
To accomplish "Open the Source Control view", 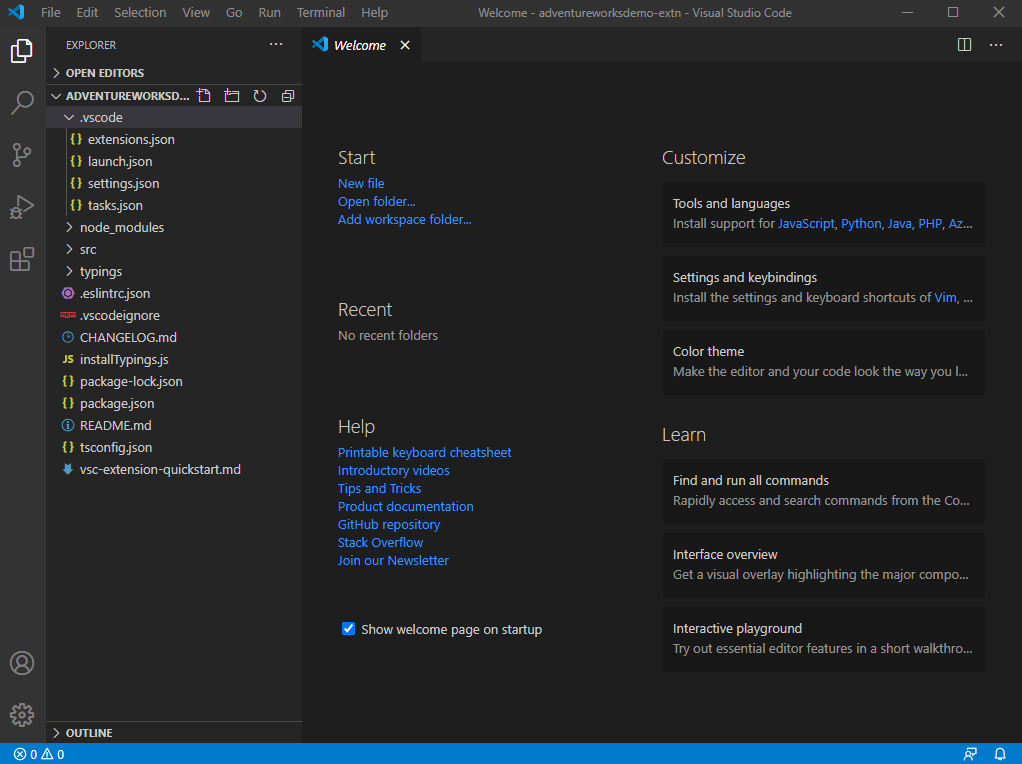I will [22, 155].
